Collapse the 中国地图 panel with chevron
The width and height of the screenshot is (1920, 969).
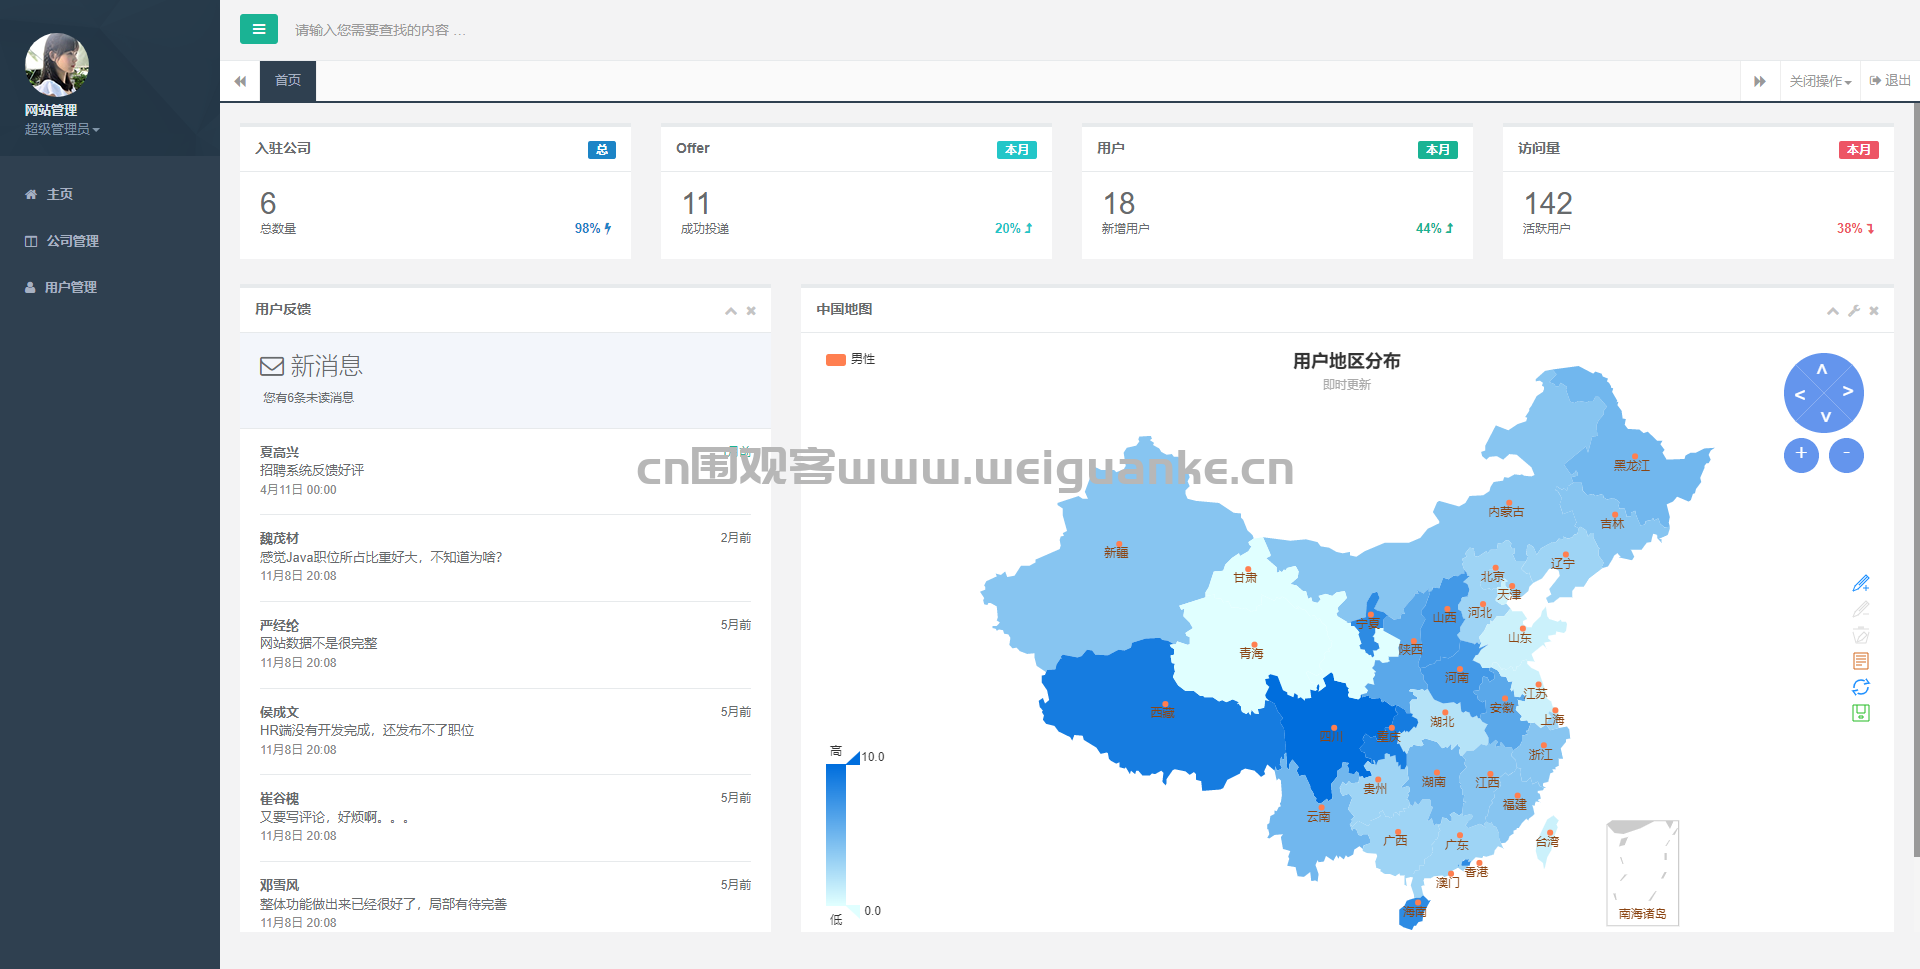point(1833,311)
